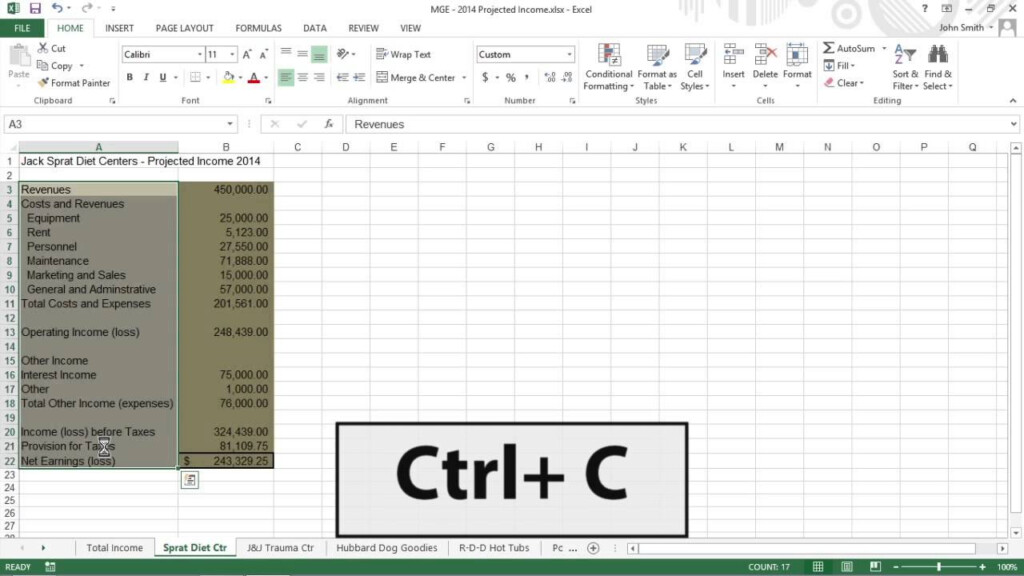The image size is (1024, 576).
Task: Switch to the FORMULAS ribbon tab
Action: coord(257,27)
